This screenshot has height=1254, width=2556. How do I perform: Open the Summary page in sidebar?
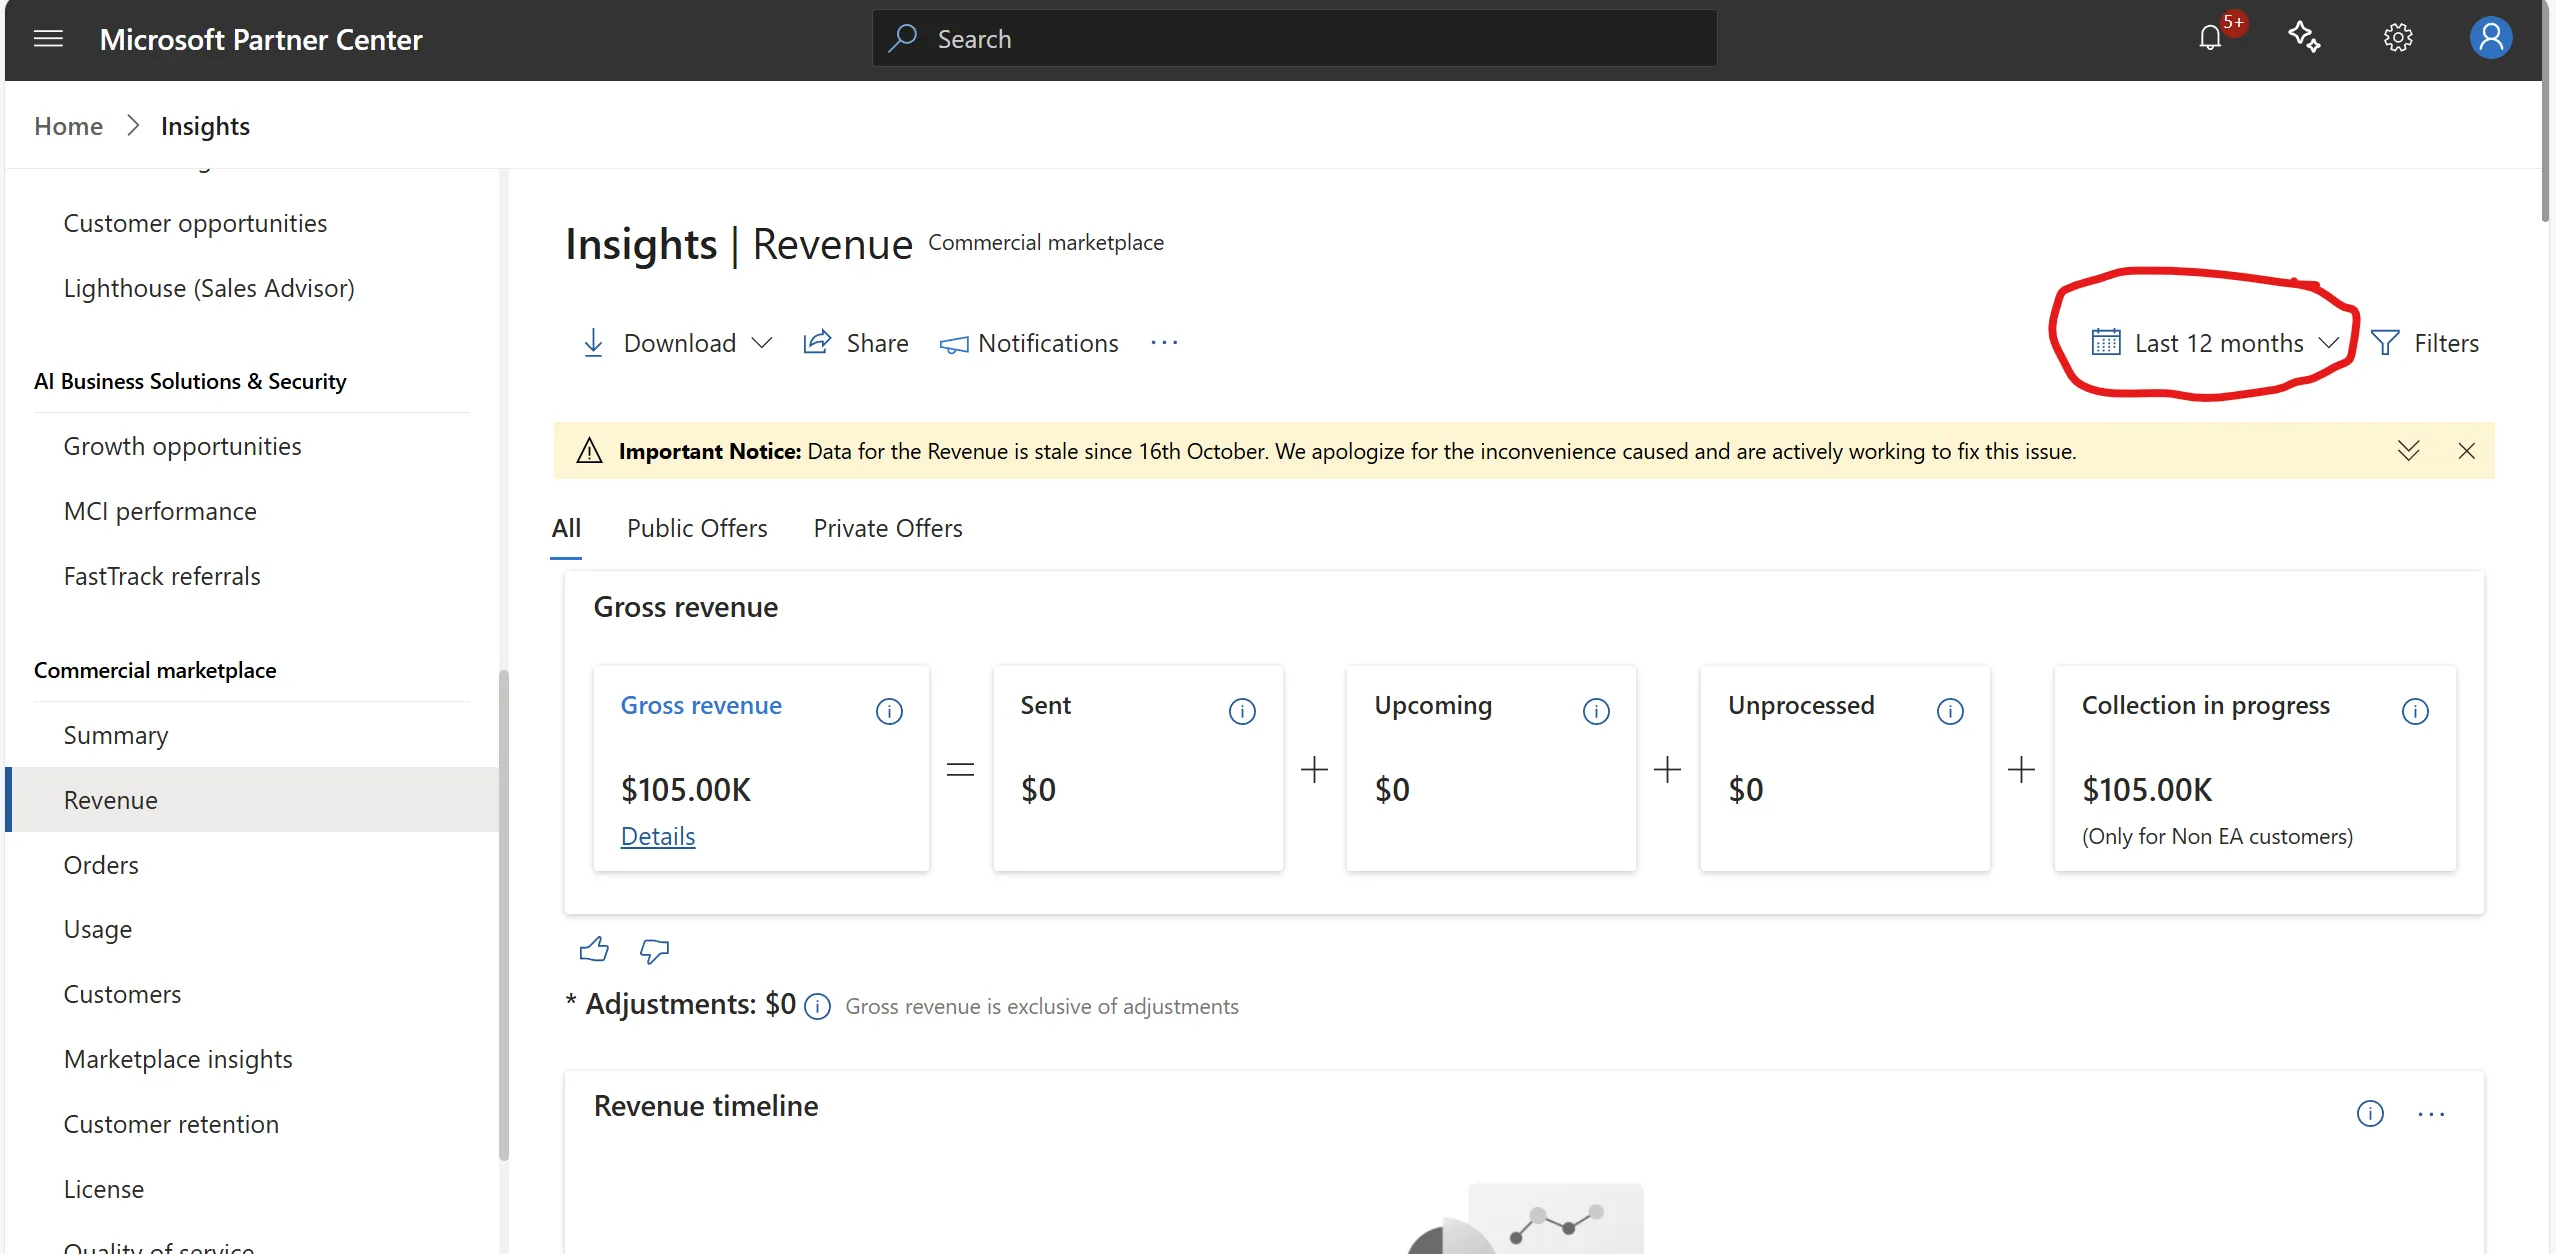[x=116, y=735]
